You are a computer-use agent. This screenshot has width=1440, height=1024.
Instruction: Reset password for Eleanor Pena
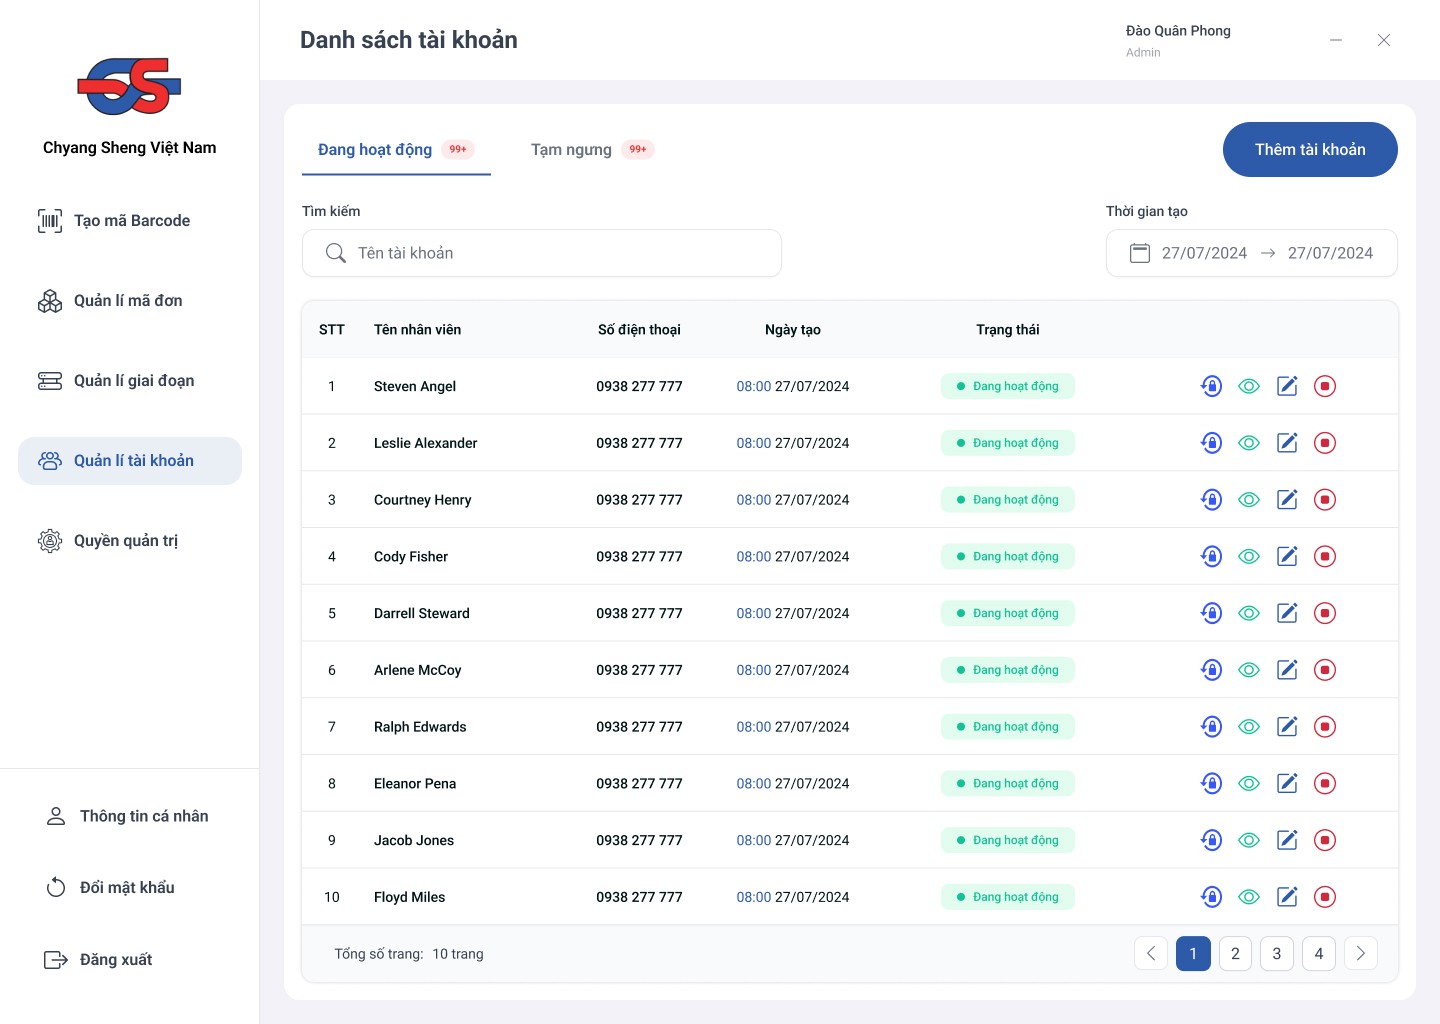point(1211,784)
